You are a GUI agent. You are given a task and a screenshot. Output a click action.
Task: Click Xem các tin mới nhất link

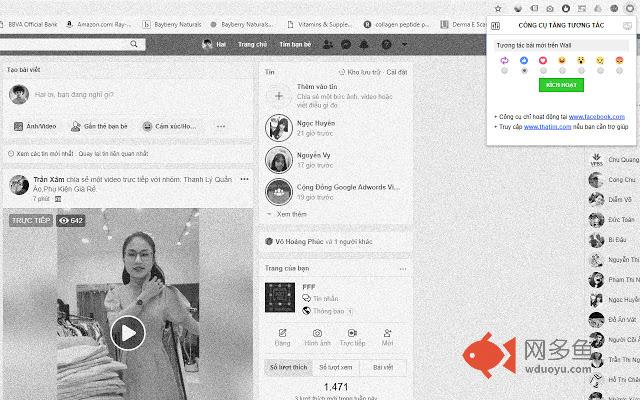(45, 154)
